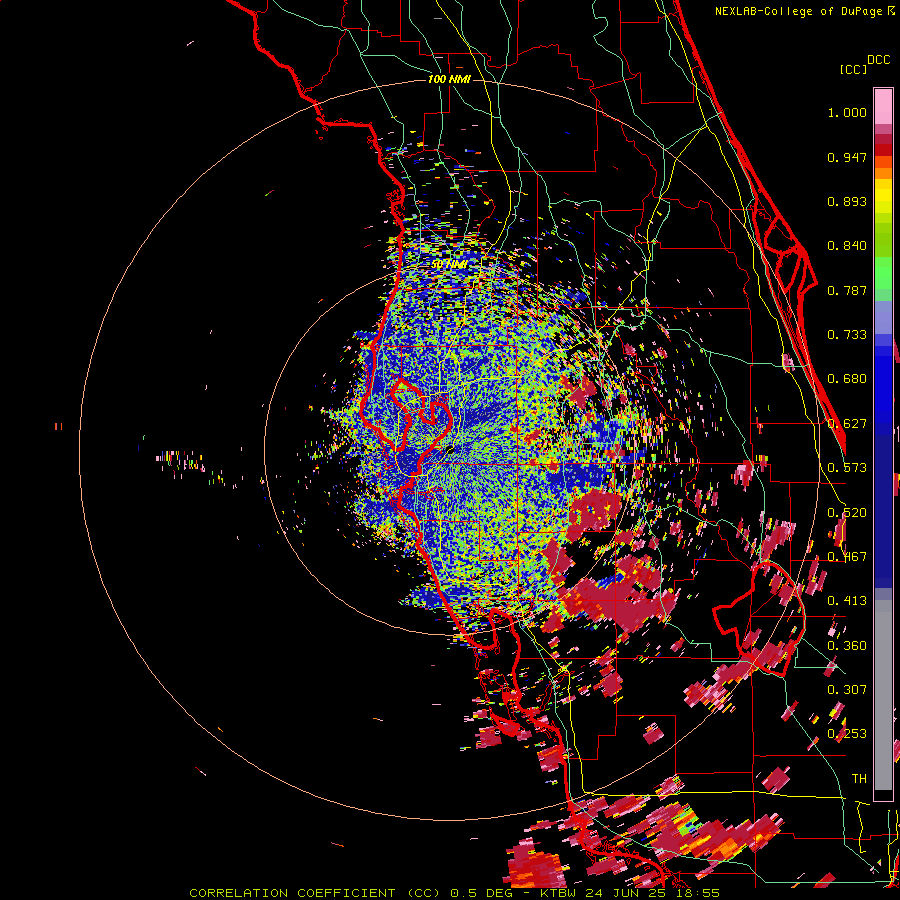Click the 100 NMI range ring label
The image size is (900, 900).
[449, 79]
